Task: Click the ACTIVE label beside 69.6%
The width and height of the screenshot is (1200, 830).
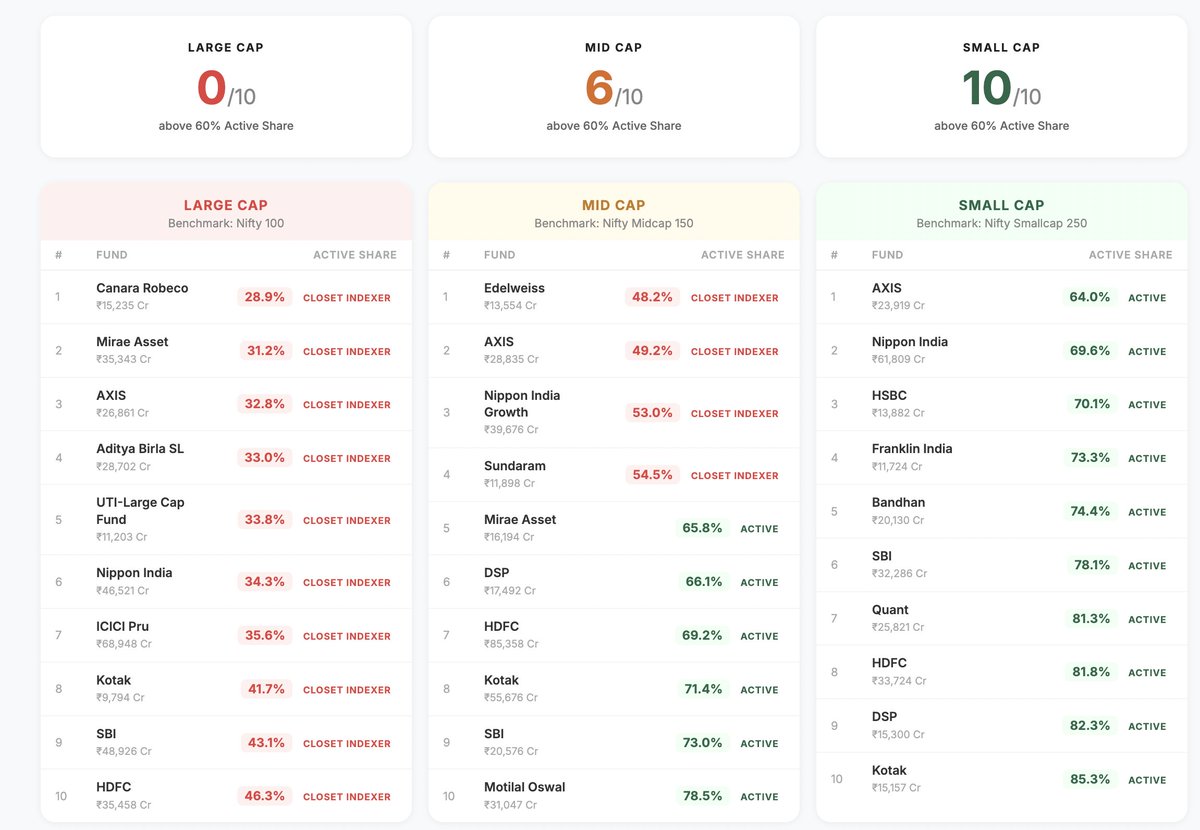Action: [1147, 352]
